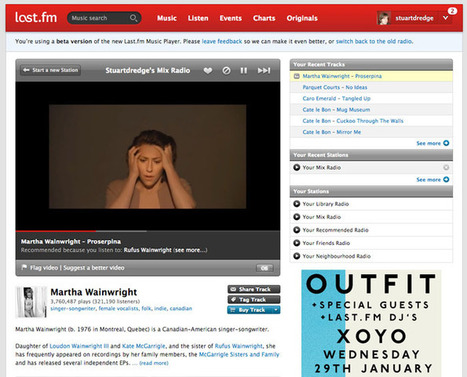Open McGarrigle Sisters and Family link
Image resolution: width=467 pixels, height=377 pixels.
(239, 354)
